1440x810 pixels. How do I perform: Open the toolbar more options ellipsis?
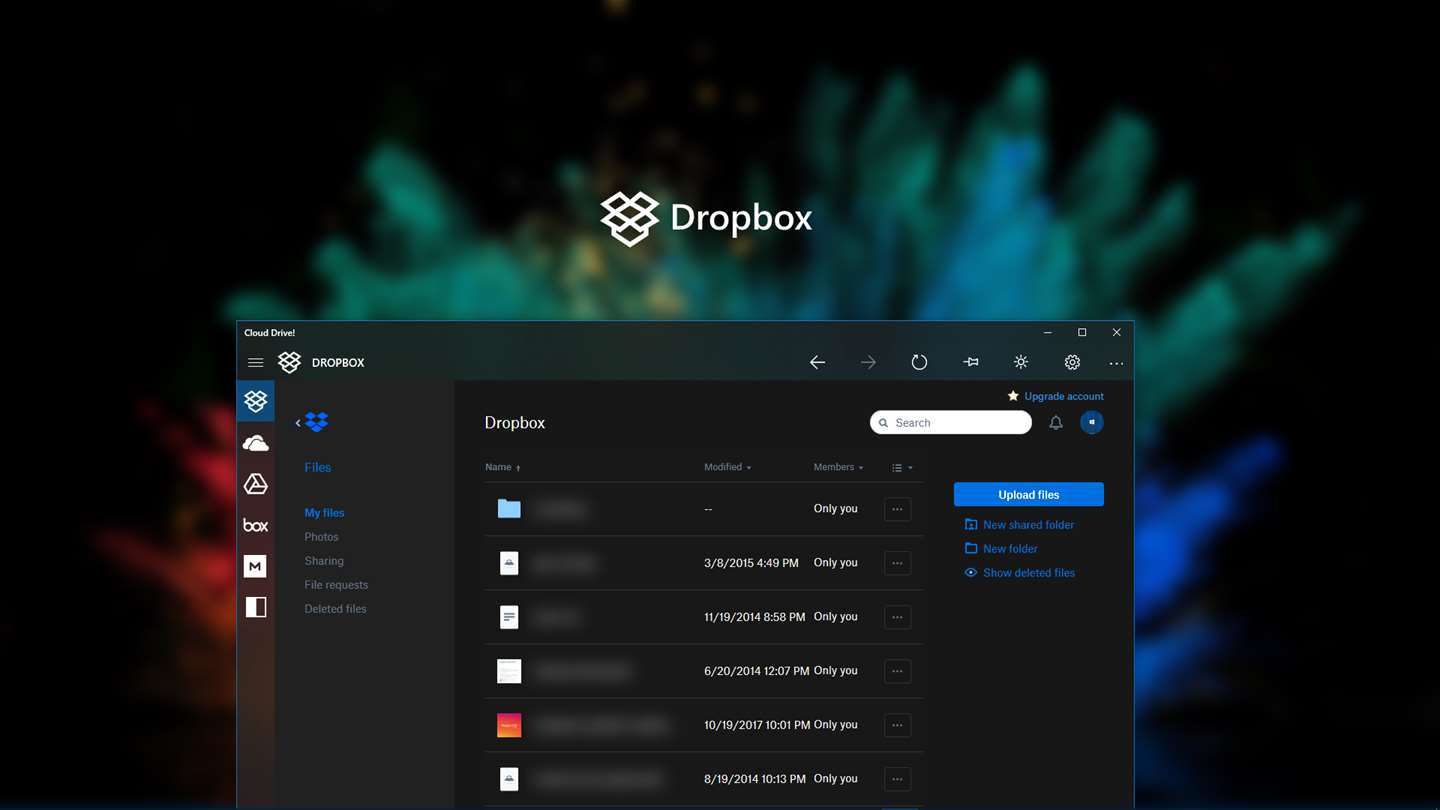pyautogui.click(x=1116, y=363)
